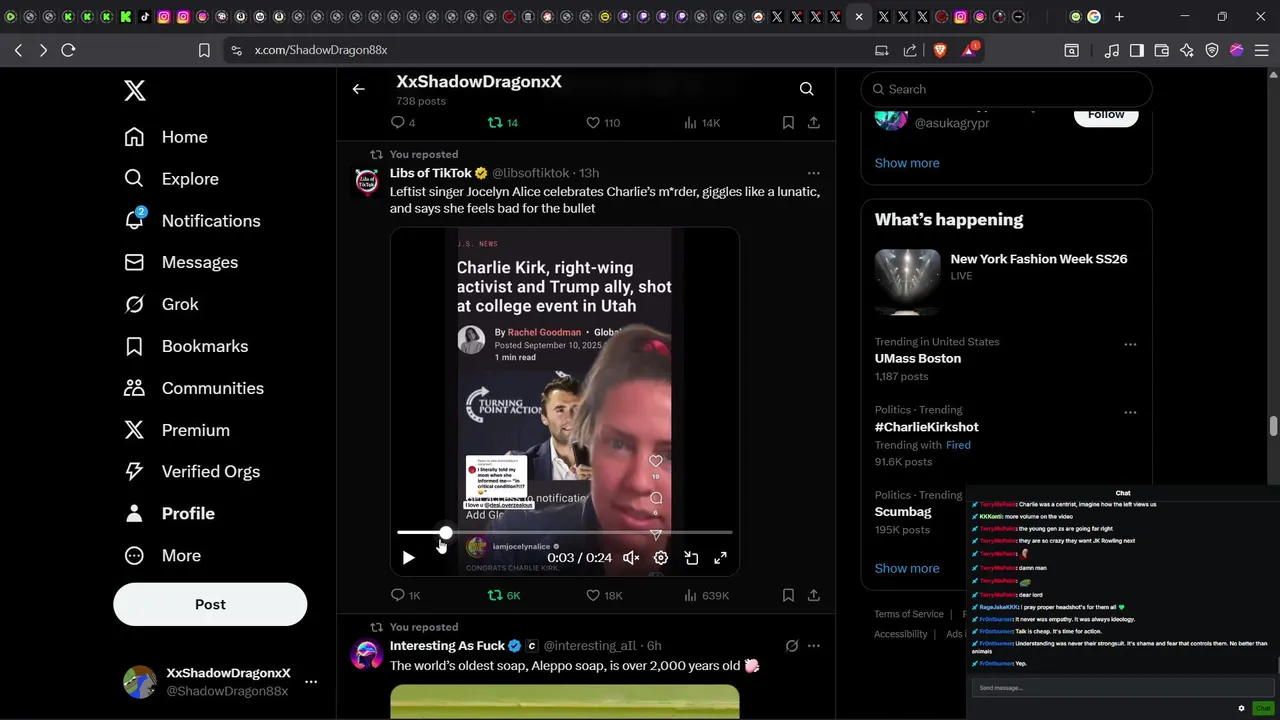Reply to the Libs of TikTok post
The height and width of the screenshot is (720, 1280).
[x=405, y=596]
